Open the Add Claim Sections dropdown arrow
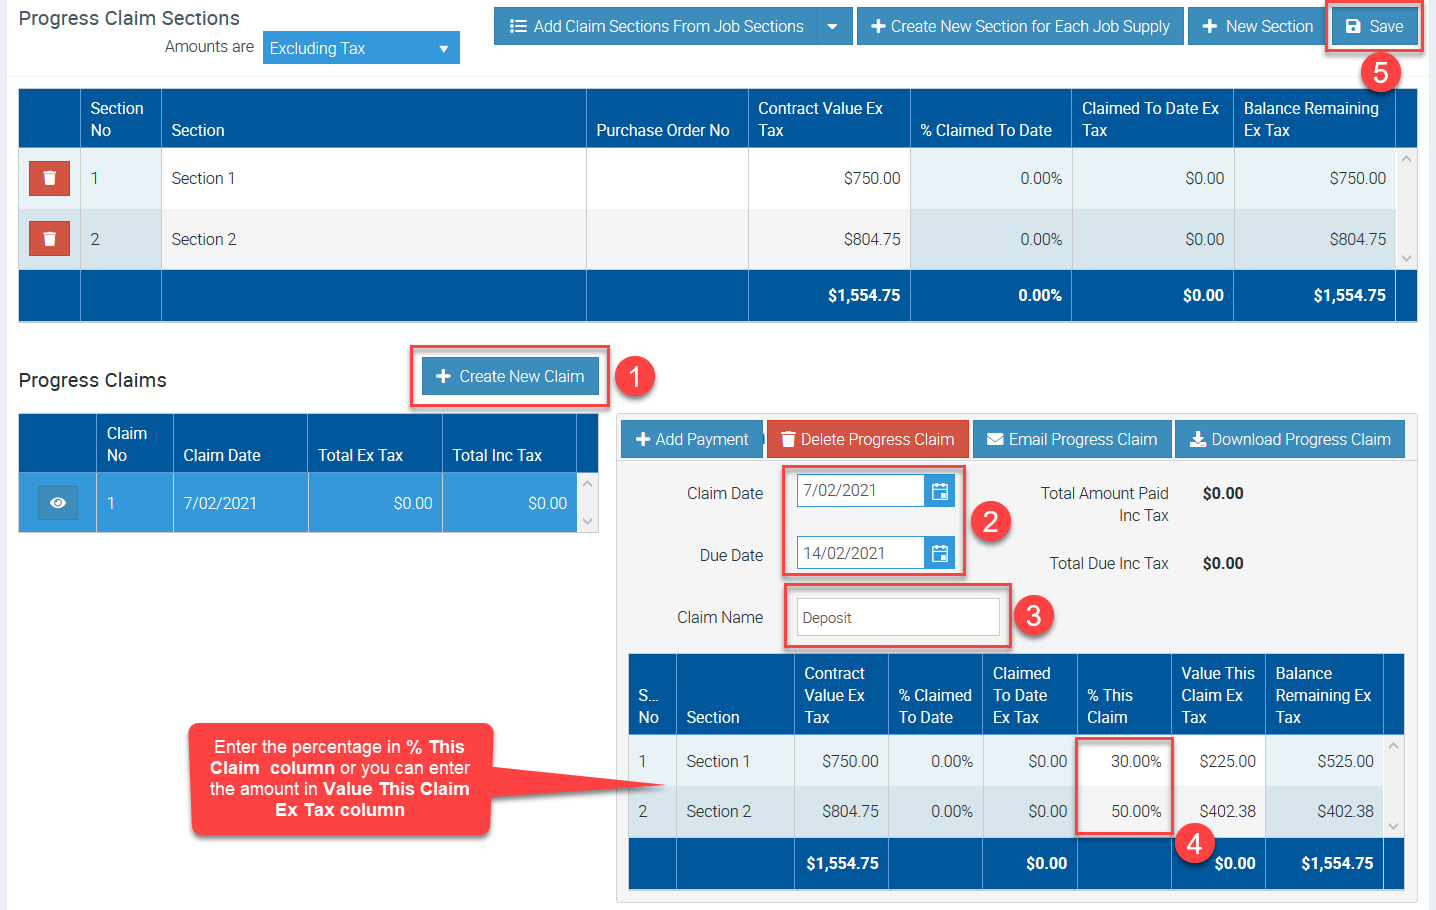Viewport: 1436px width, 910px height. (833, 26)
